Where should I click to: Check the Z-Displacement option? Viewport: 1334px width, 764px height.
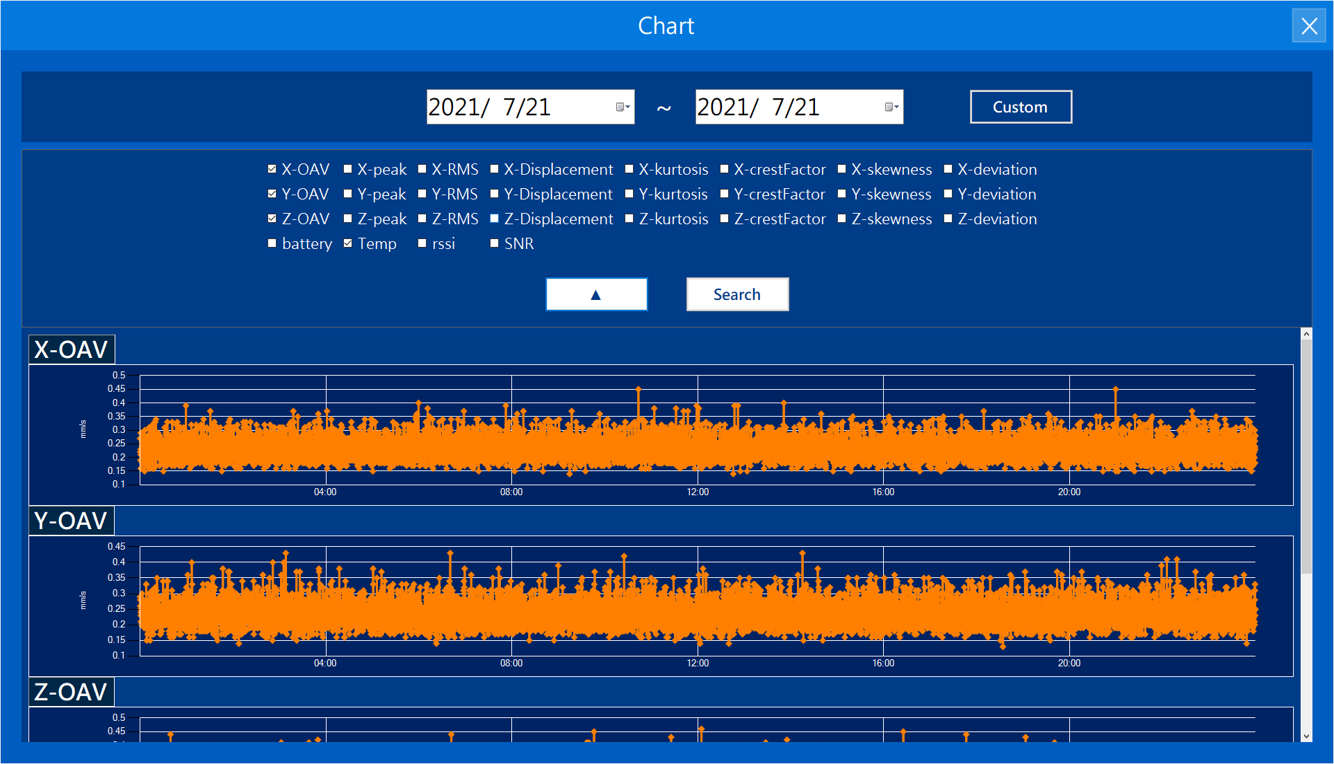pyautogui.click(x=494, y=219)
